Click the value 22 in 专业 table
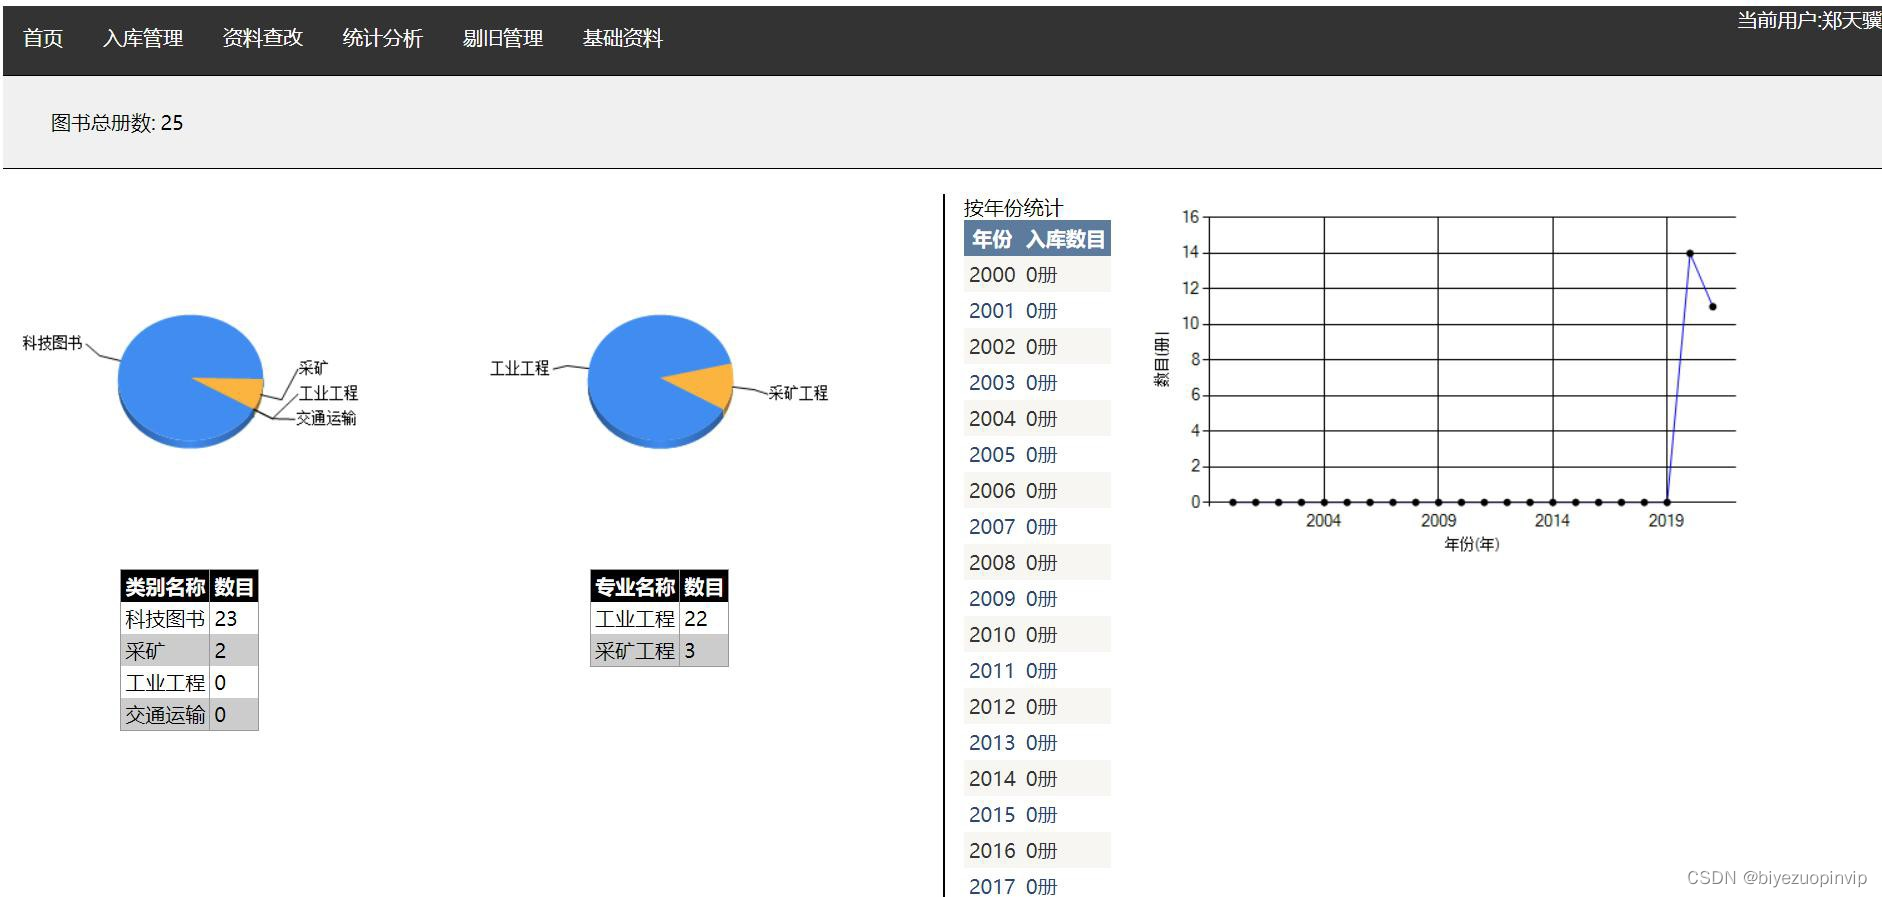The width and height of the screenshot is (1882, 897). (696, 619)
